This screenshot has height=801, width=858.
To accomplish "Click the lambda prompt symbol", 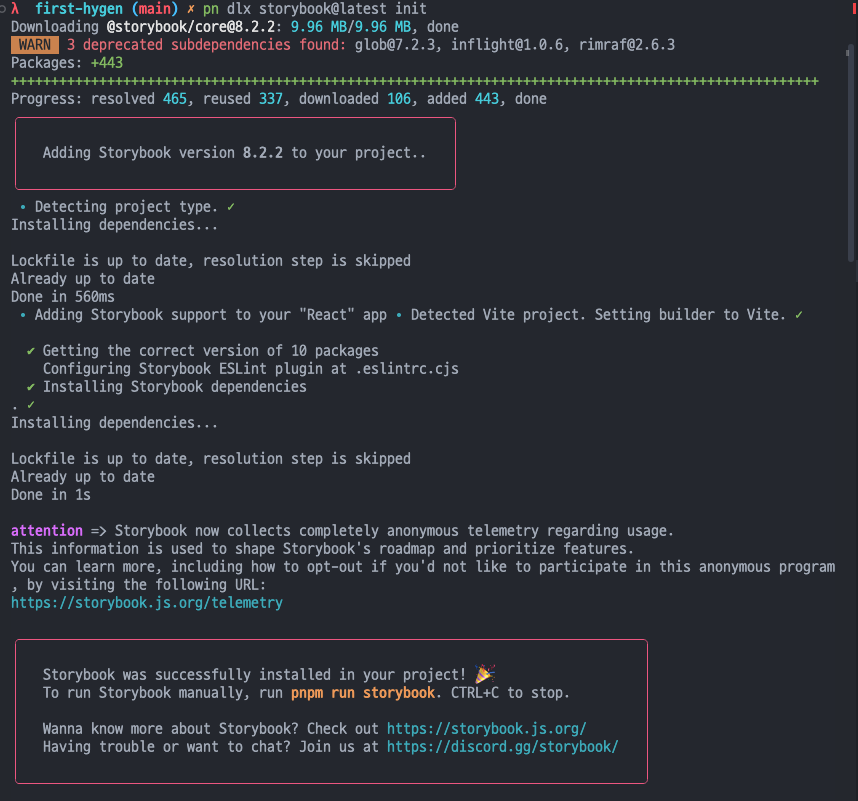I will 15,9.
